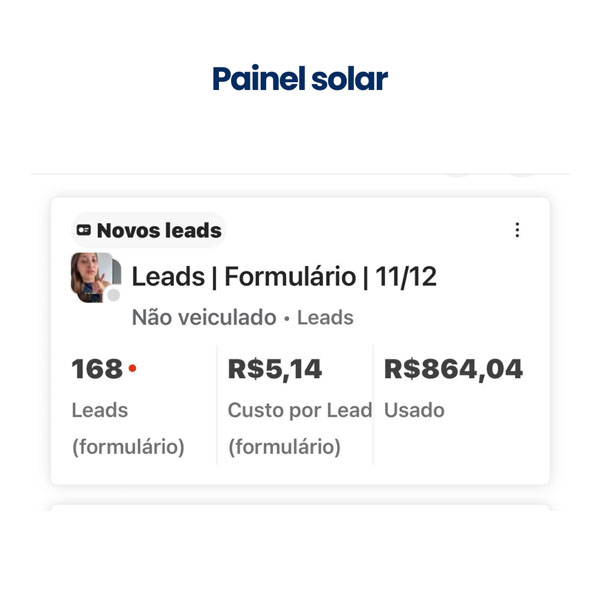600x600 pixels.
Task: Click the Não veiculado status text
Action: pyautogui.click(x=203, y=318)
